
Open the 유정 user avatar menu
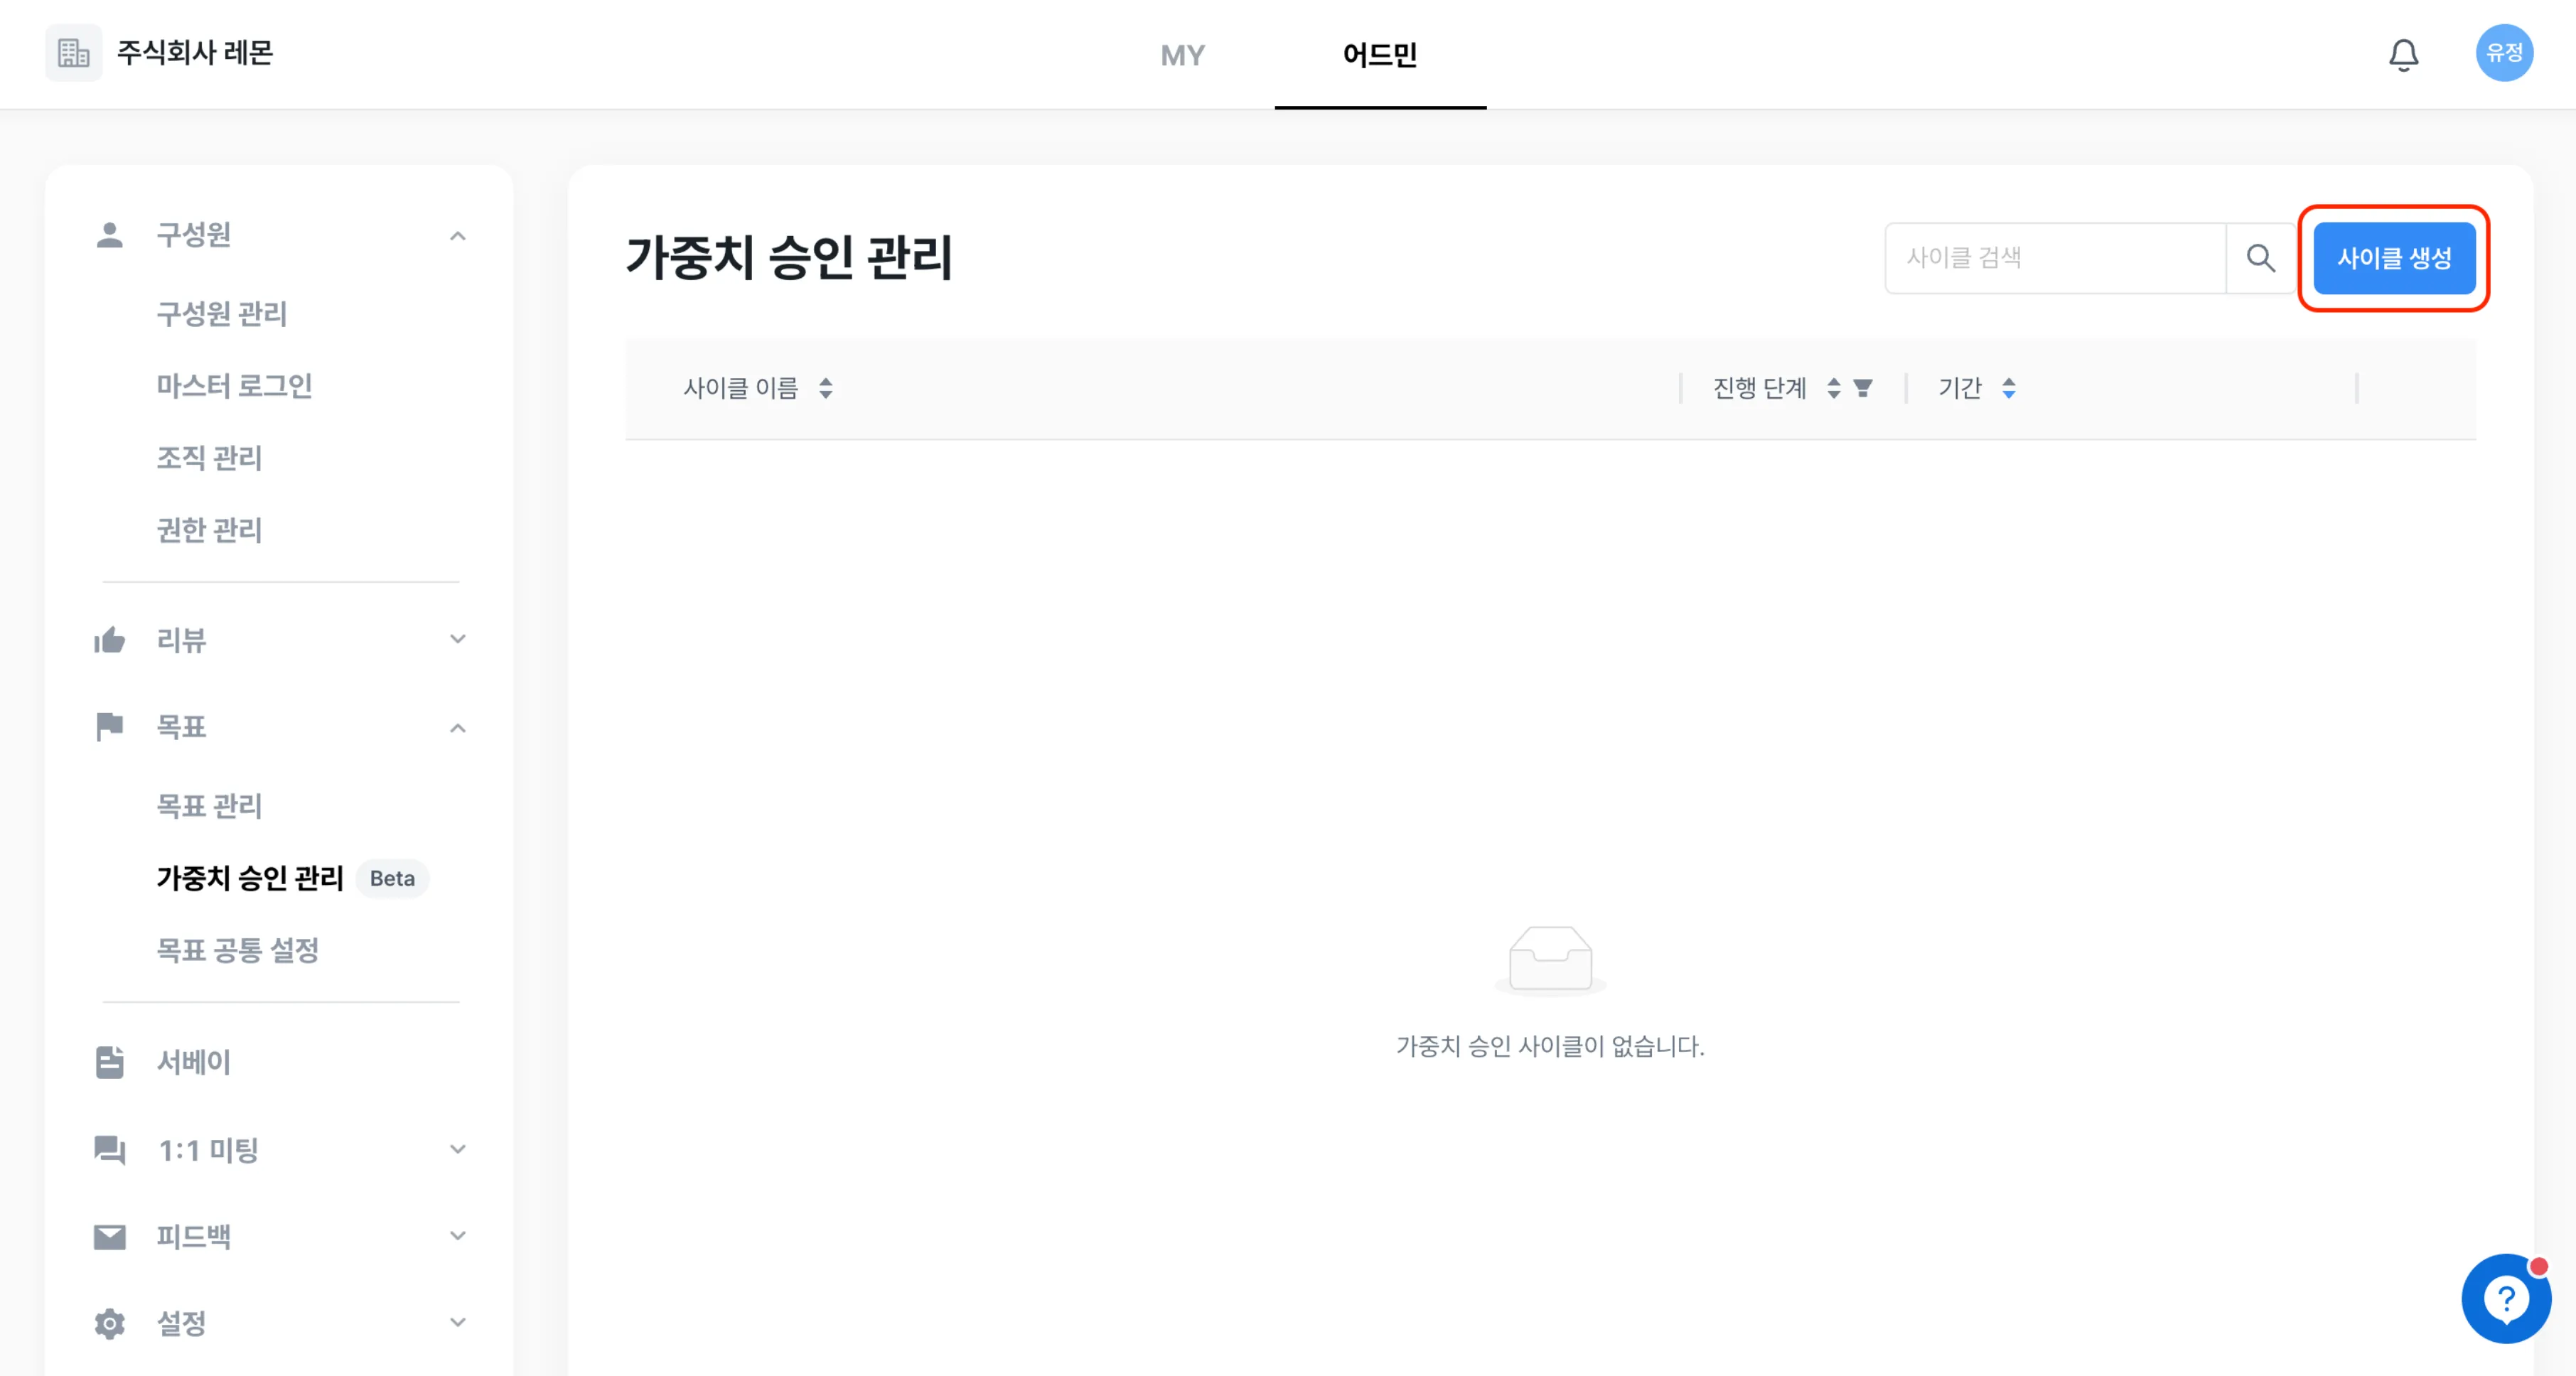click(2503, 53)
